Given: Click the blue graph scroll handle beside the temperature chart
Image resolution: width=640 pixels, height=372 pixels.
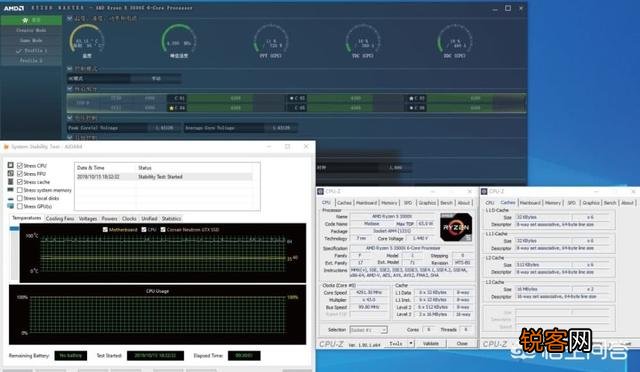Looking at the screenshot, I should coord(14,229).
